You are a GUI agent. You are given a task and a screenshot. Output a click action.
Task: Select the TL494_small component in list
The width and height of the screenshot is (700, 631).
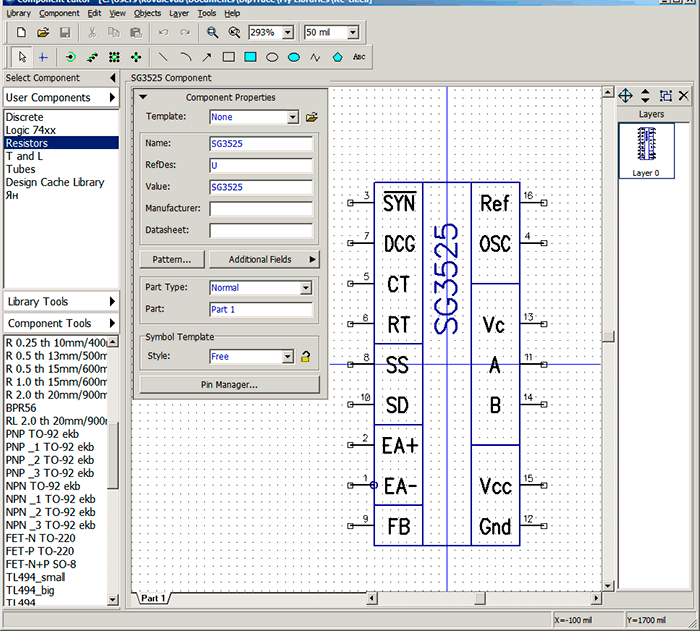click(x=35, y=577)
